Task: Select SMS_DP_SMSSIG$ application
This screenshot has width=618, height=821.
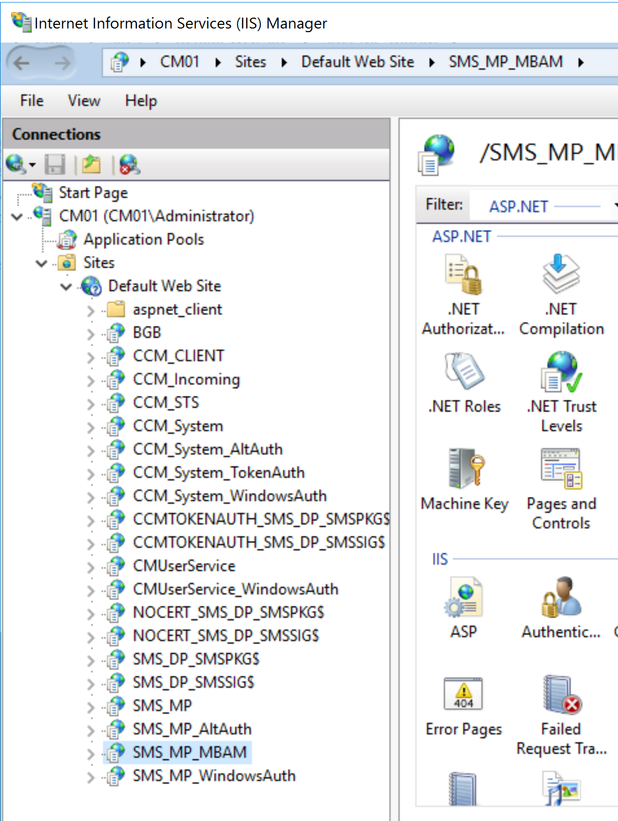Action: [193, 682]
